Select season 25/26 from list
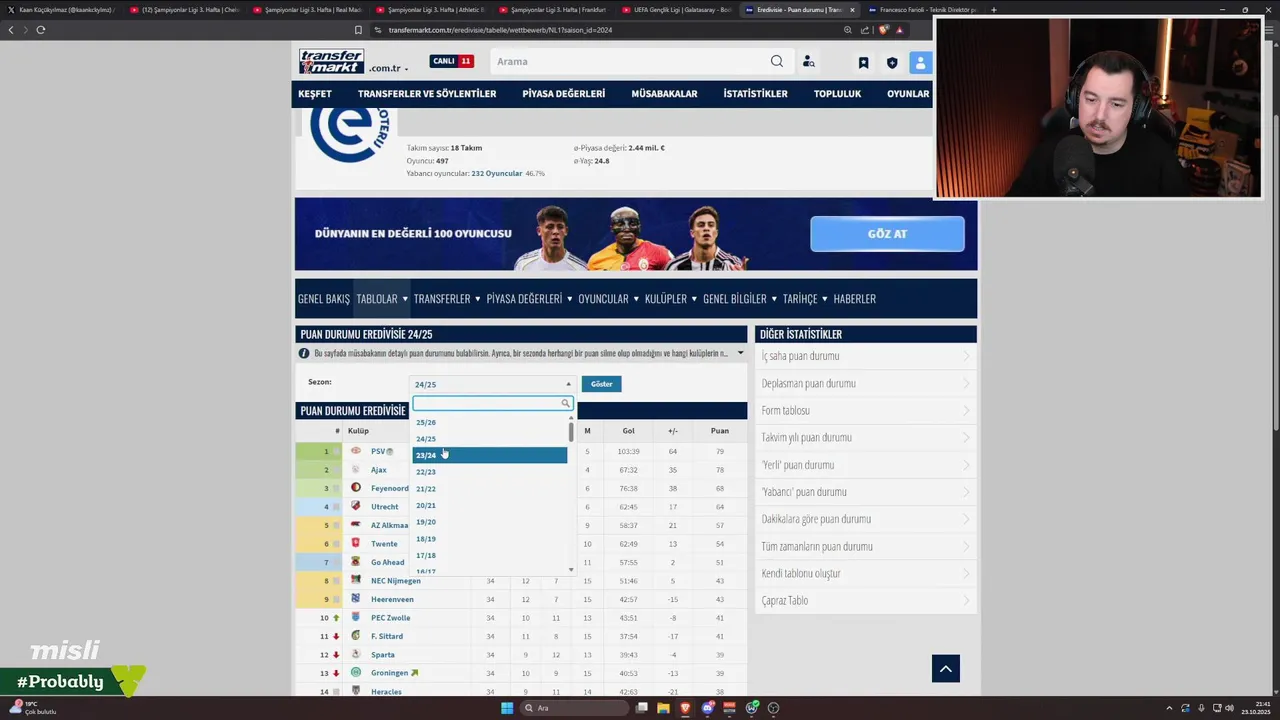This screenshot has height=720, width=1280. pyautogui.click(x=489, y=422)
